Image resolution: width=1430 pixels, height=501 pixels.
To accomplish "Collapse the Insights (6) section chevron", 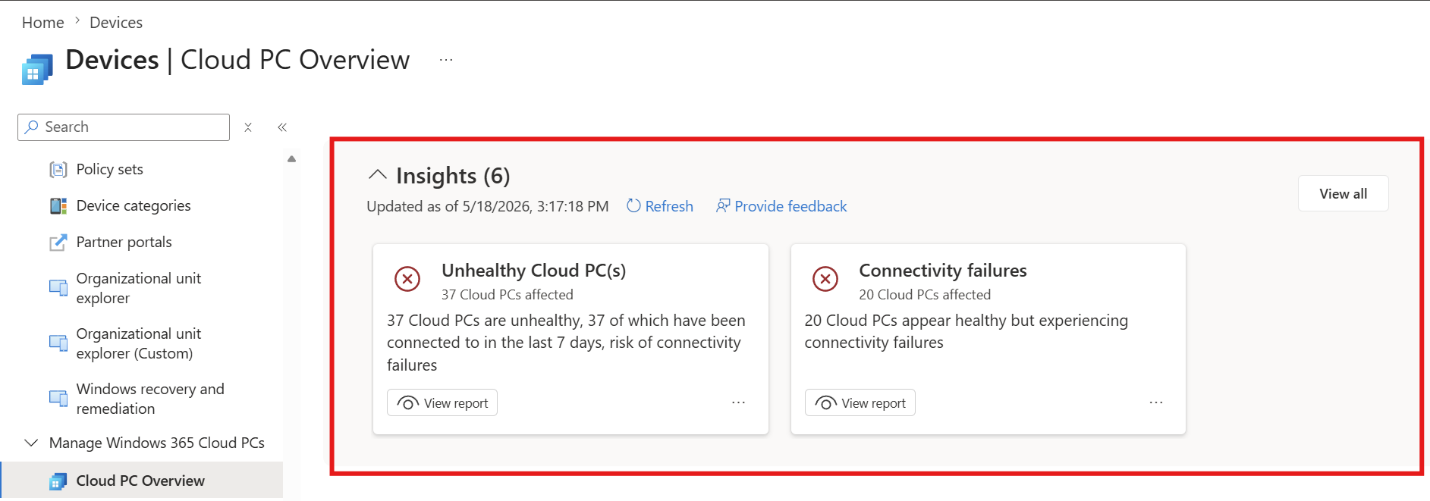I will tap(377, 175).
